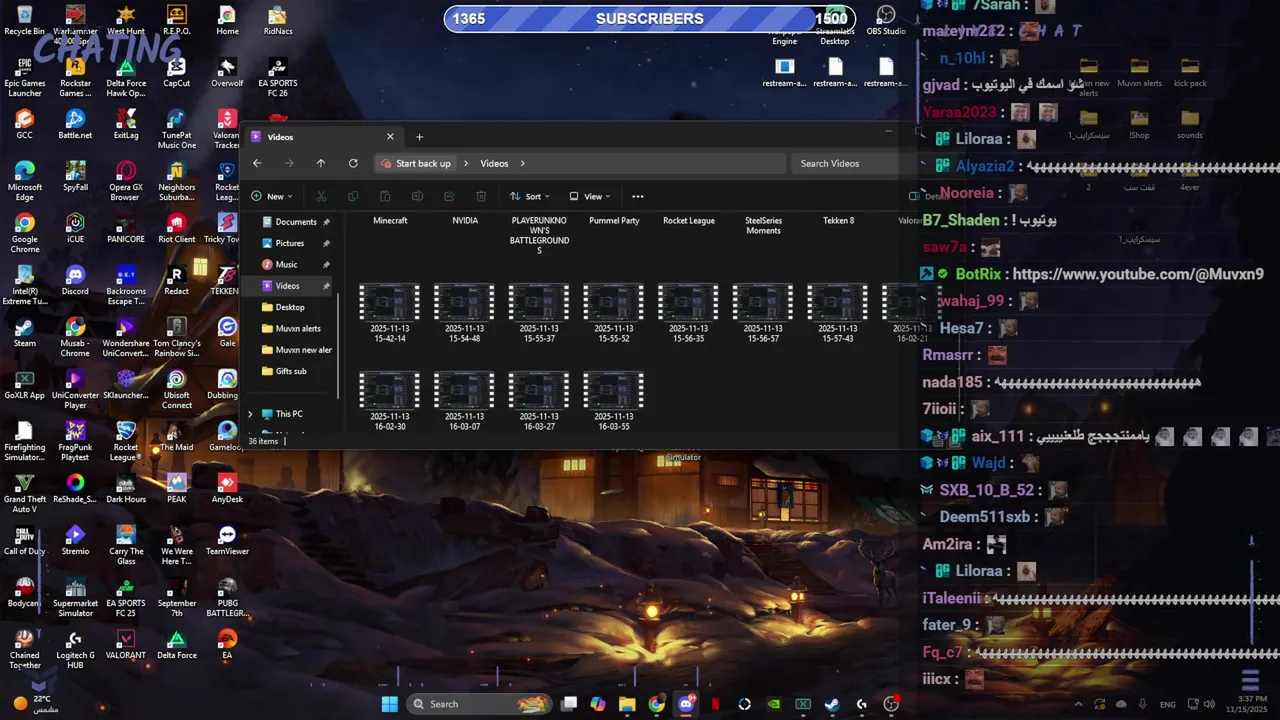
Task: Open Steam from the taskbar
Action: [x=832, y=704]
